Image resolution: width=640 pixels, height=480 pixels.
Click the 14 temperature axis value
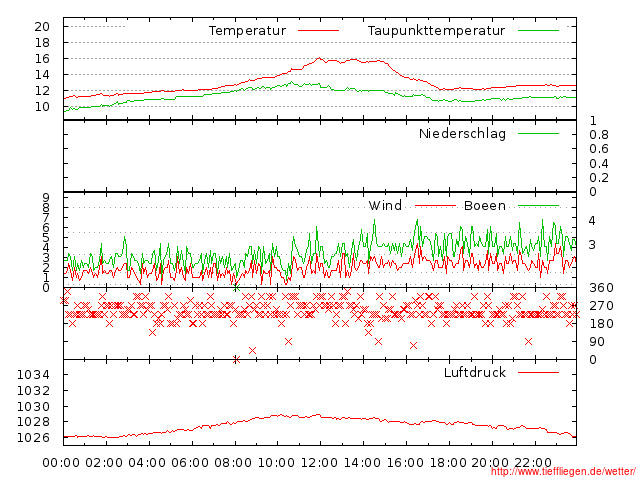tap(42, 75)
